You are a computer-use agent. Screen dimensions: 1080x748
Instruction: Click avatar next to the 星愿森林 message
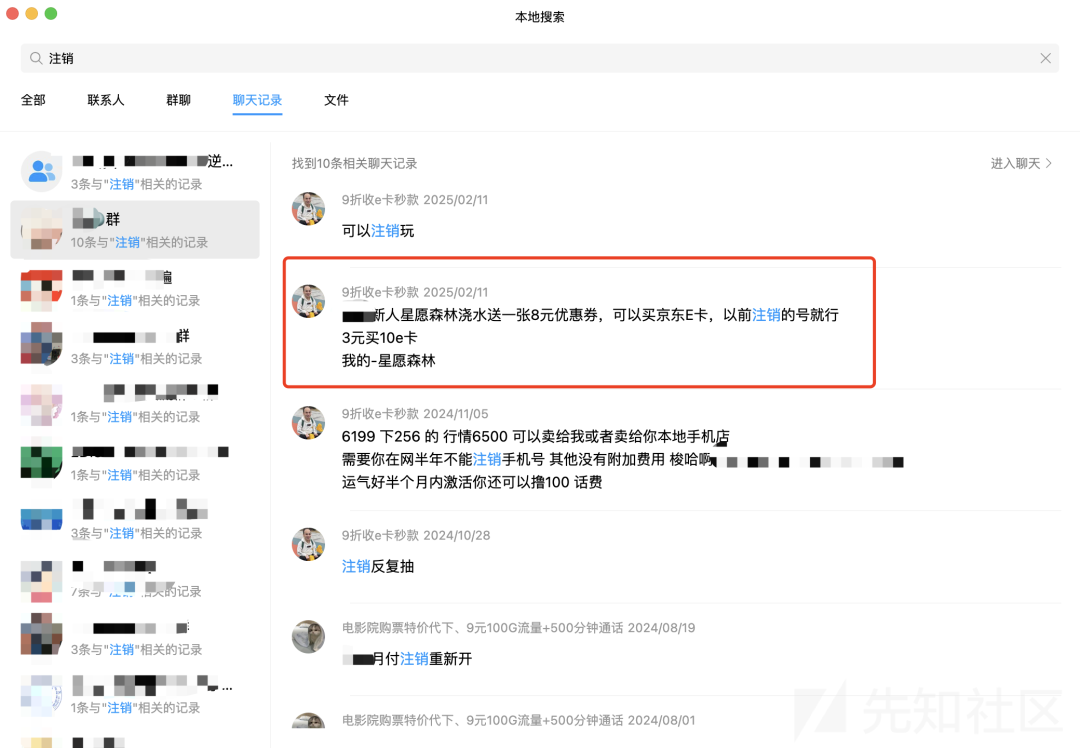pos(308,301)
